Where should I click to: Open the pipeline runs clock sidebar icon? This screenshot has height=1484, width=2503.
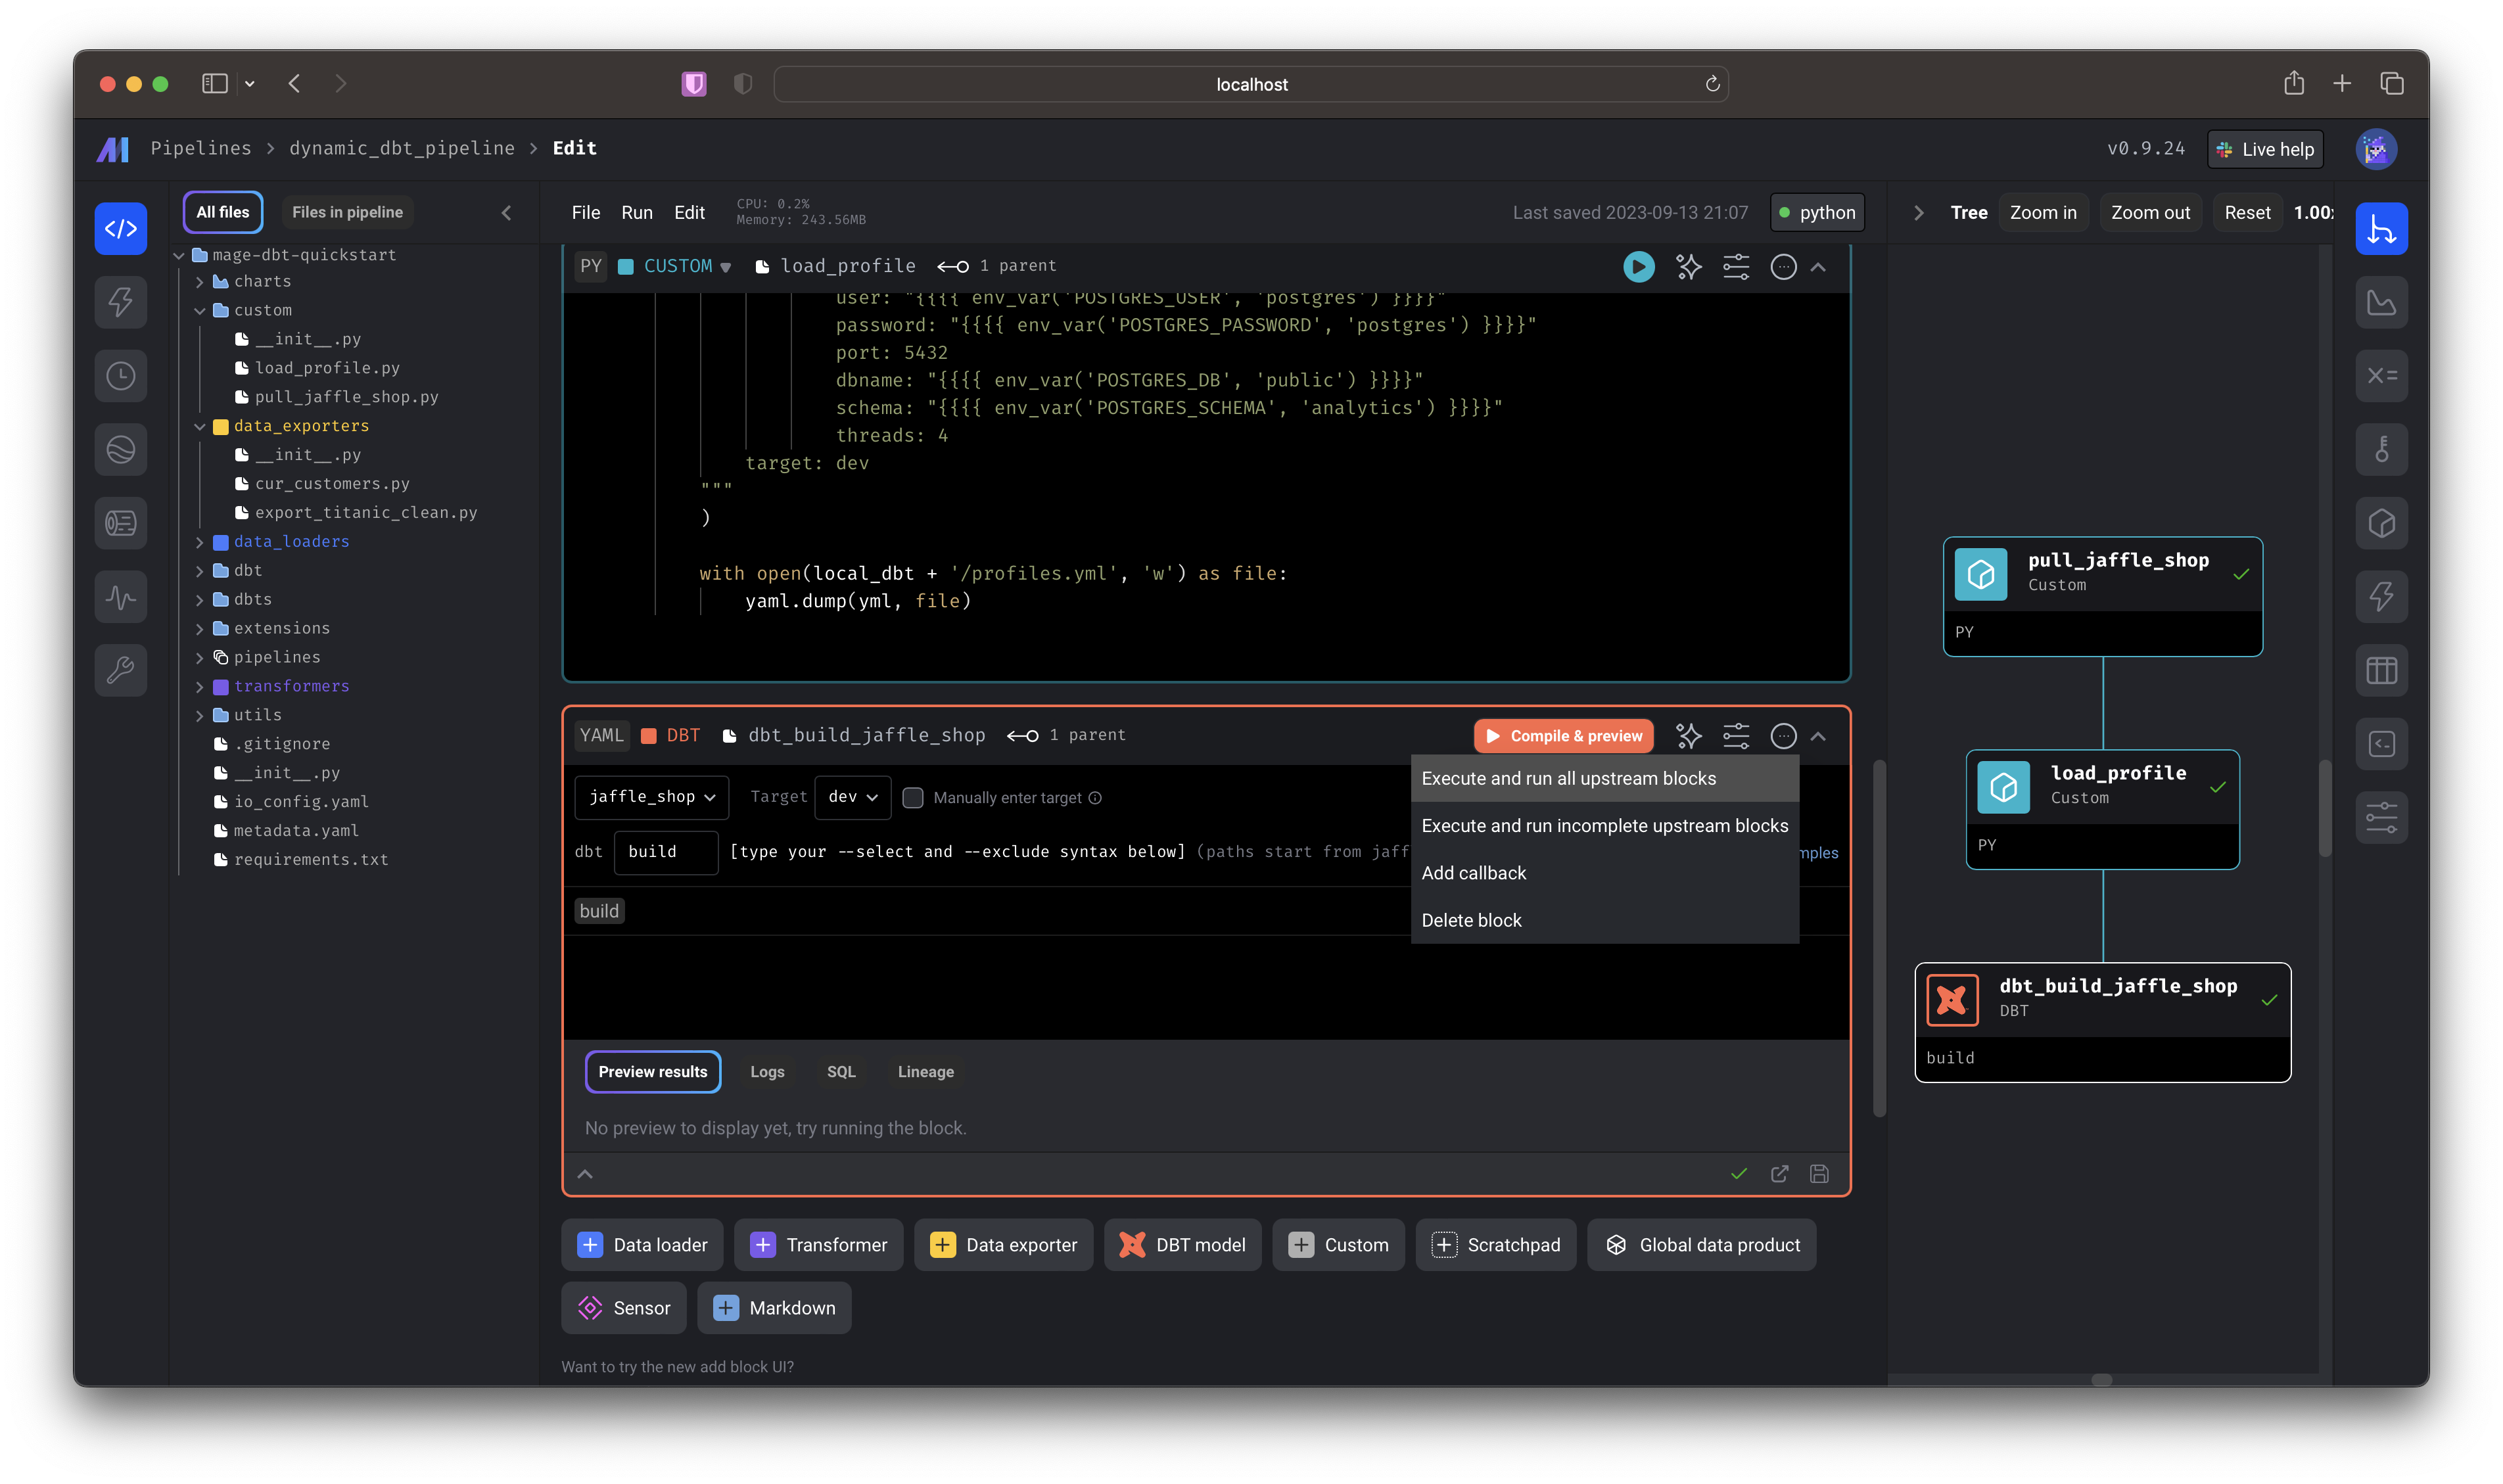(120, 376)
